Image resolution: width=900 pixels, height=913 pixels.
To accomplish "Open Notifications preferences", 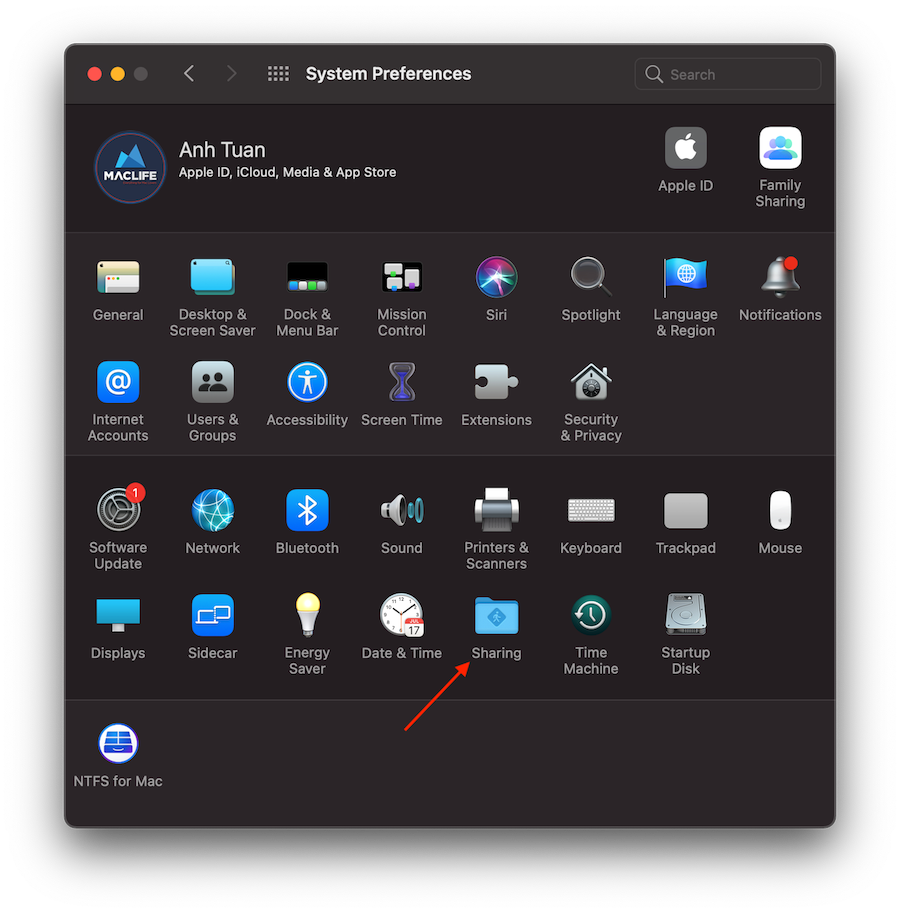I will [x=780, y=278].
